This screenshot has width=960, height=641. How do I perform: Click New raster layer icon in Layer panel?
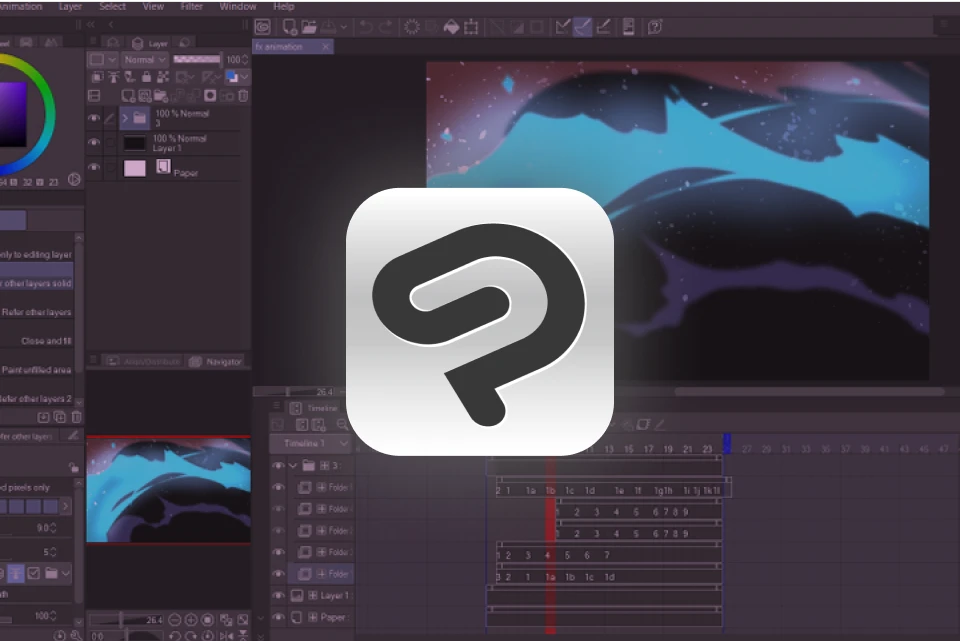128,96
